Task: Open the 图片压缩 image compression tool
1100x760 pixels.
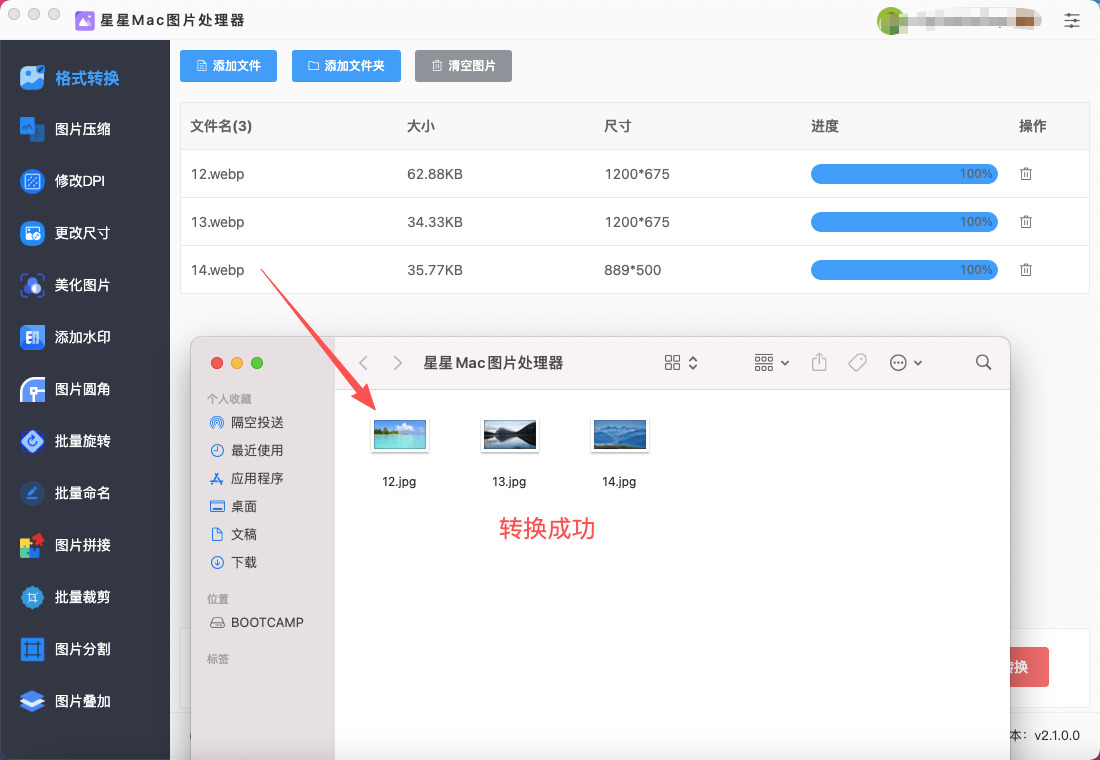Action: (x=82, y=129)
